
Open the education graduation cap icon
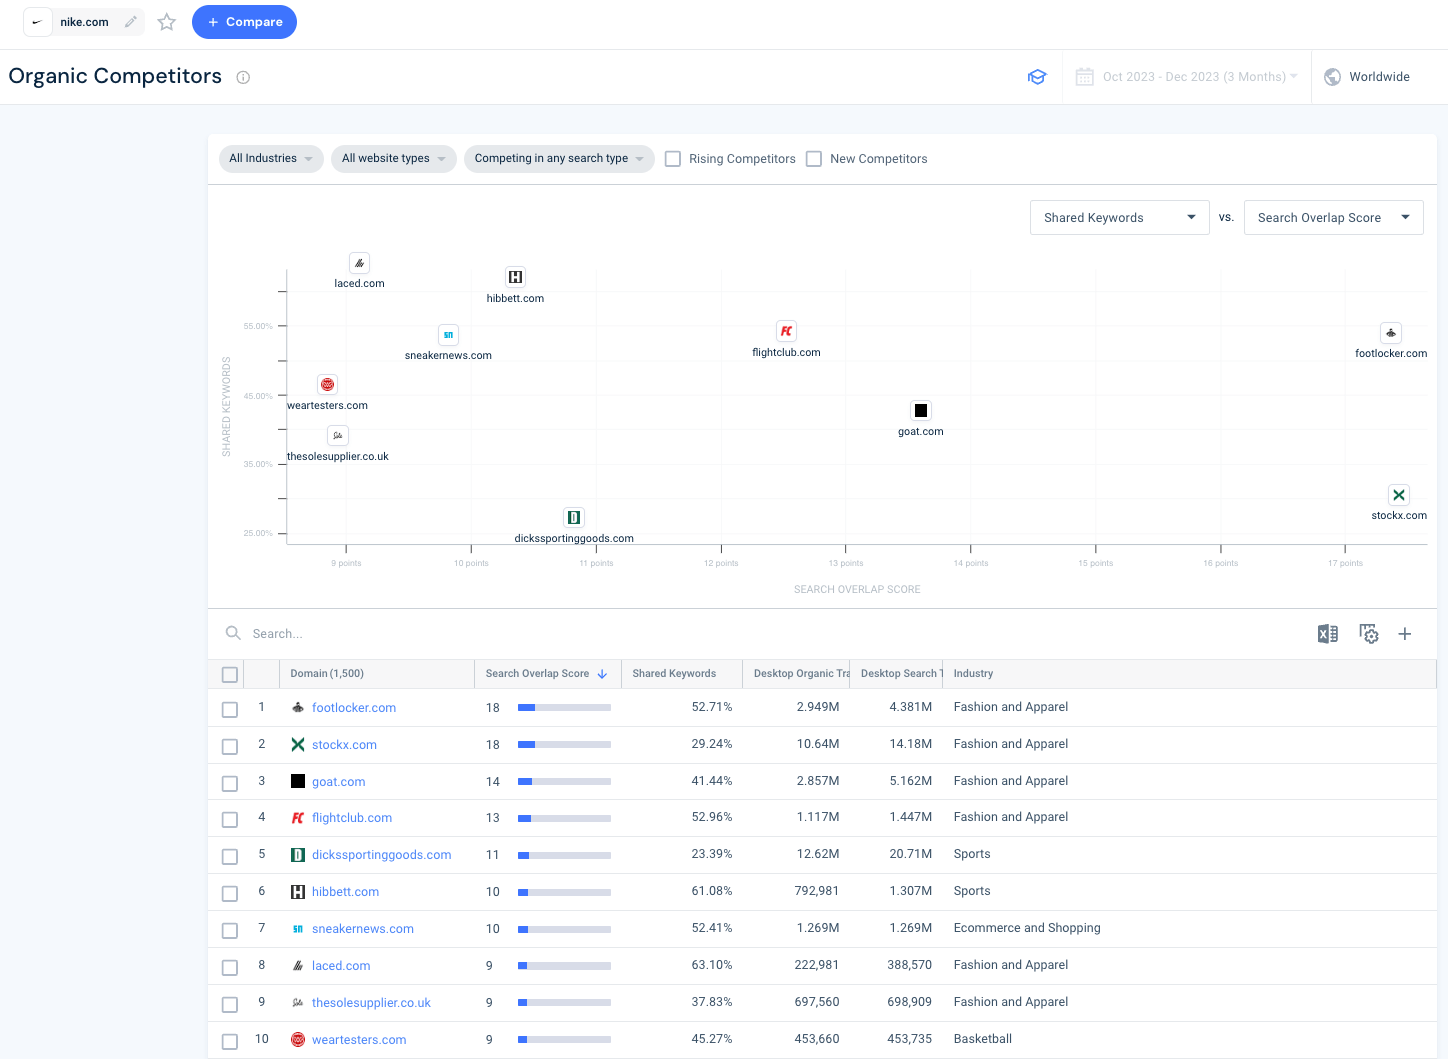pos(1037,77)
